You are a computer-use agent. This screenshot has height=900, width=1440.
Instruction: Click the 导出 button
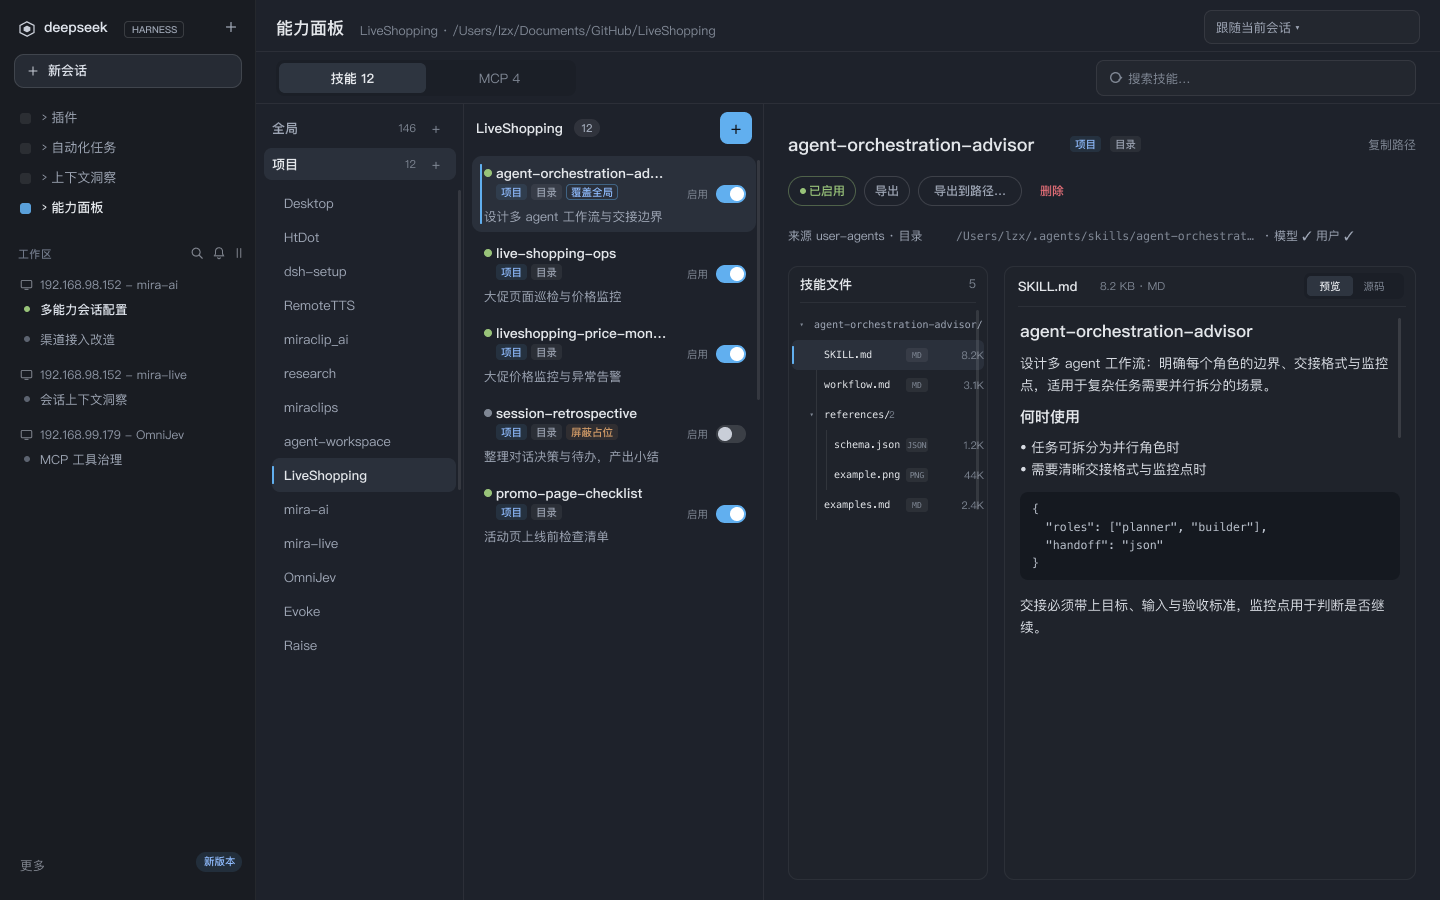click(887, 191)
